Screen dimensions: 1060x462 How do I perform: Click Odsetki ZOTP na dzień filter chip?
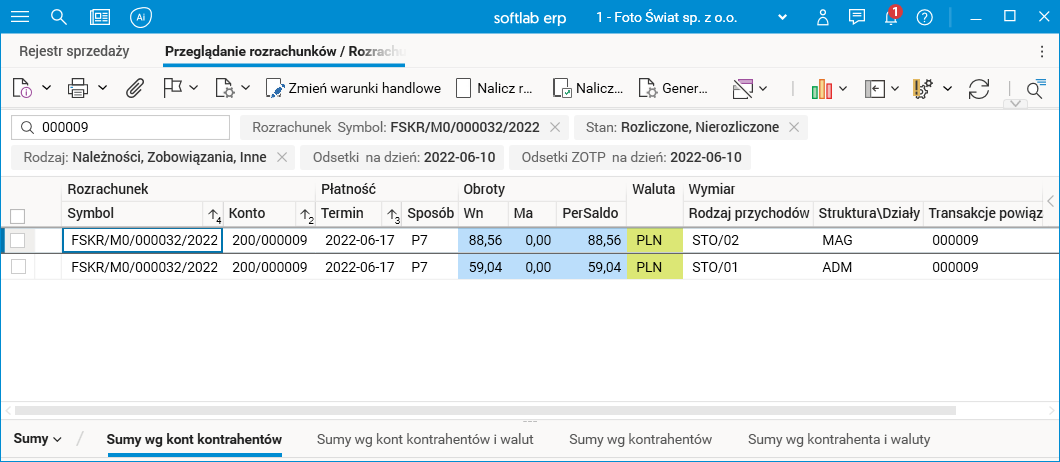[x=630, y=158]
